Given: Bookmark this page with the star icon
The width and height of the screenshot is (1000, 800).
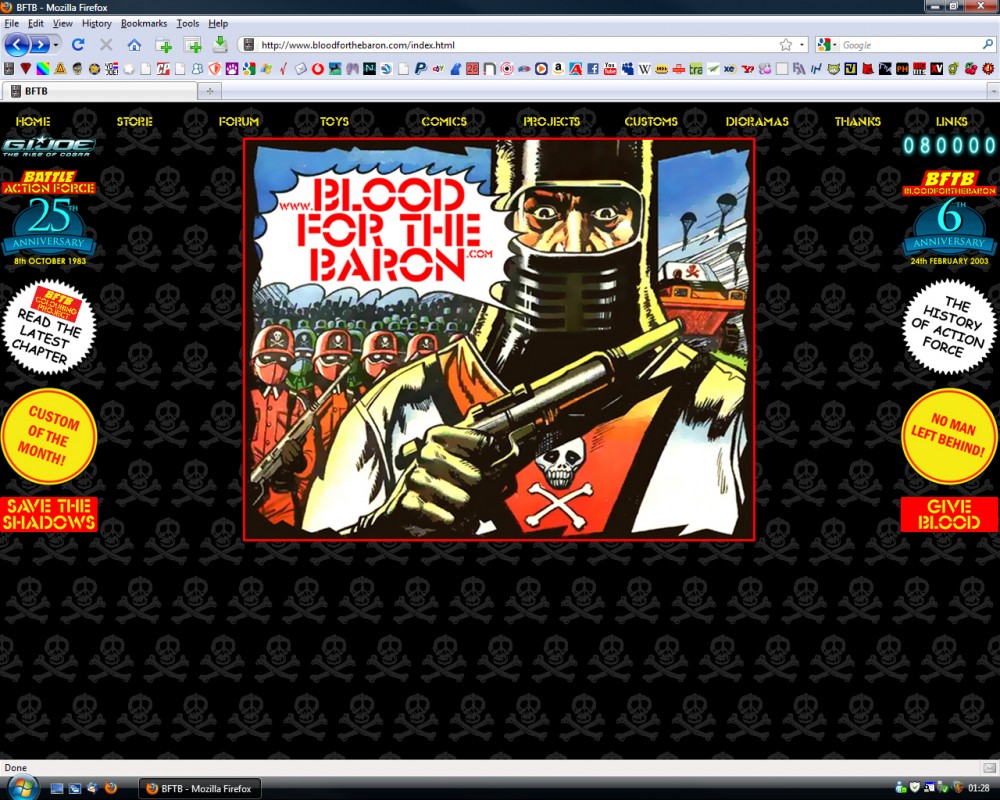Looking at the screenshot, I should pyautogui.click(x=786, y=45).
